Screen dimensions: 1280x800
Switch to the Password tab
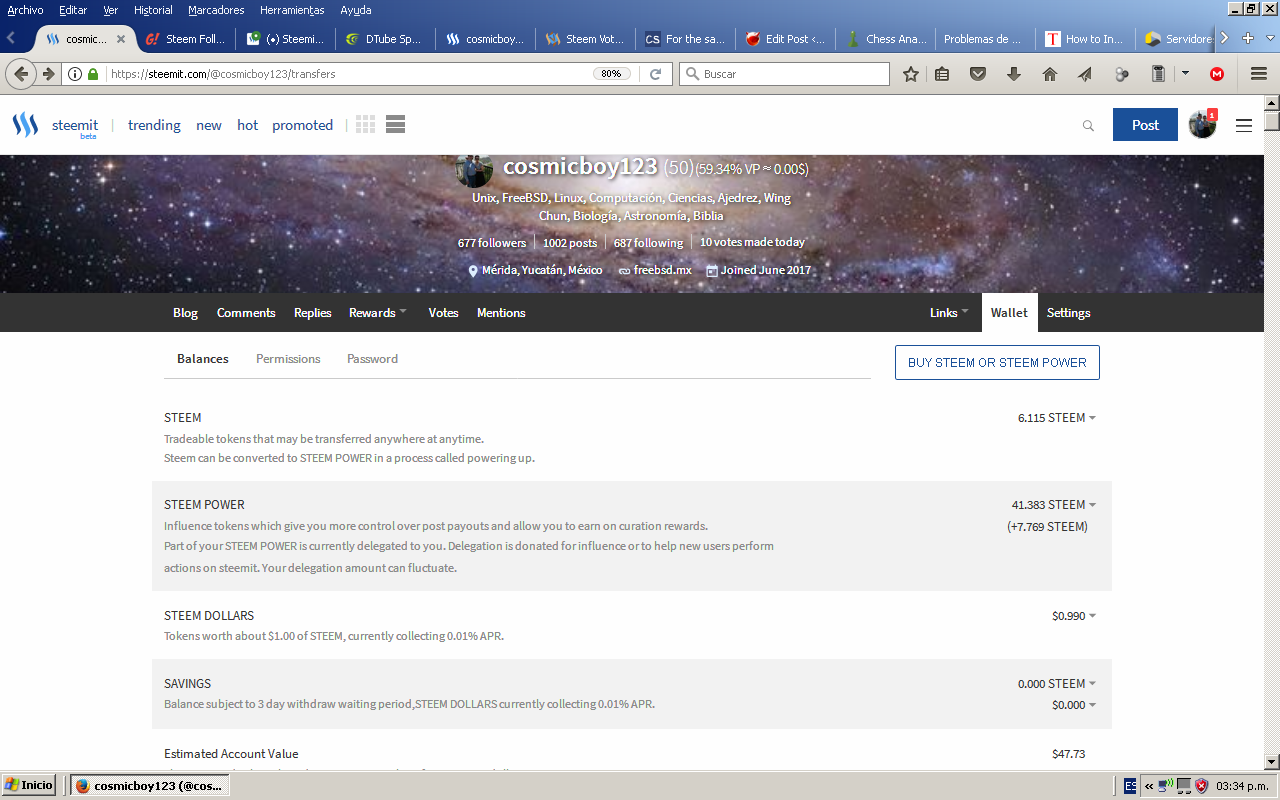coord(372,359)
